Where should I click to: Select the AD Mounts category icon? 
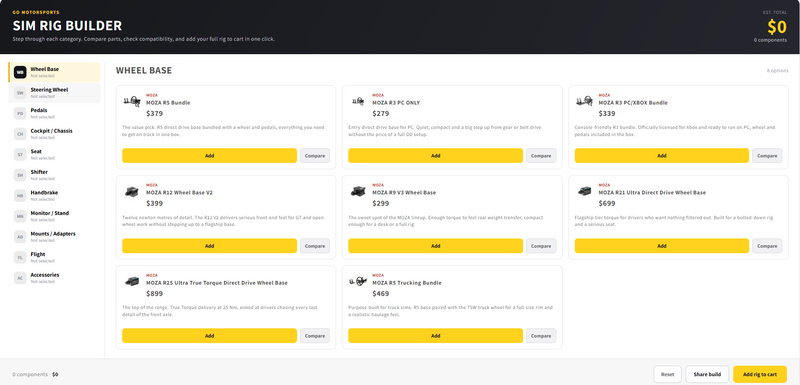pos(20,237)
